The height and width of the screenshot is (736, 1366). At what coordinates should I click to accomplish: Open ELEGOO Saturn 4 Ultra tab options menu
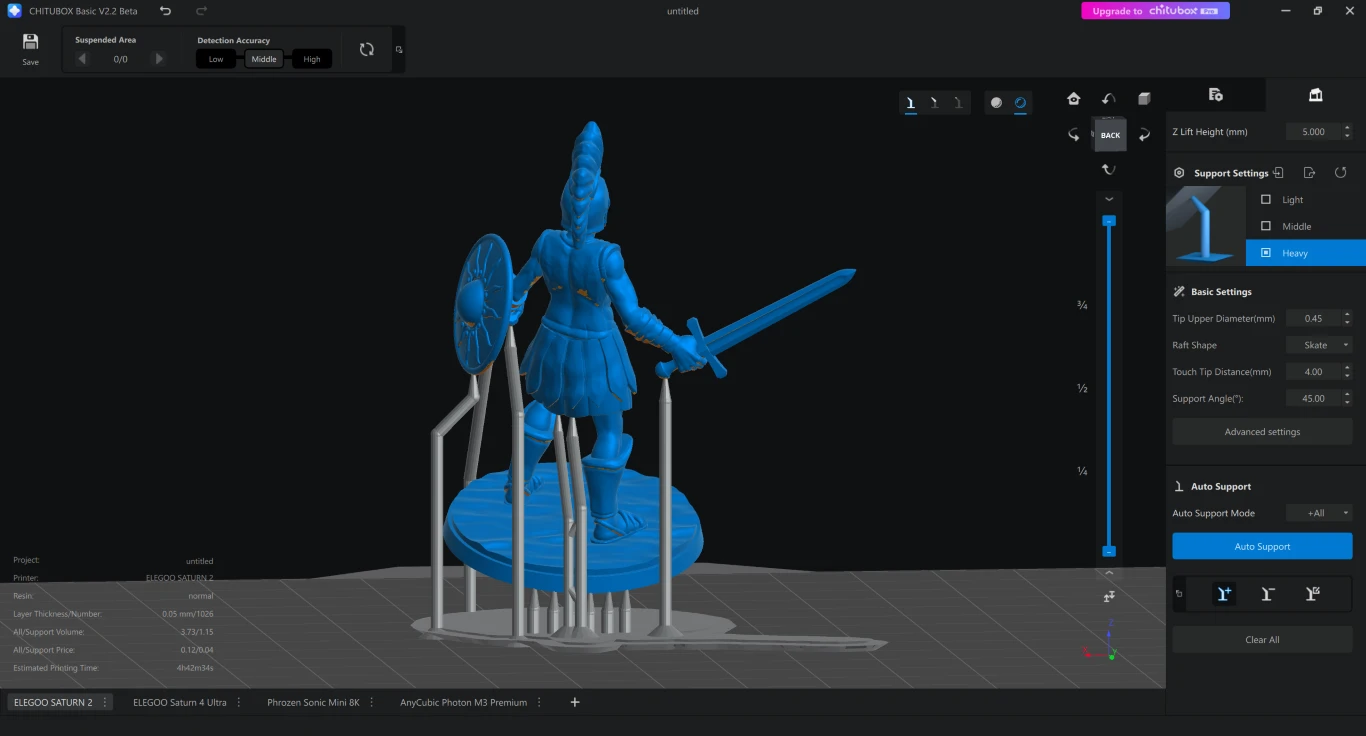tap(238, 702)
